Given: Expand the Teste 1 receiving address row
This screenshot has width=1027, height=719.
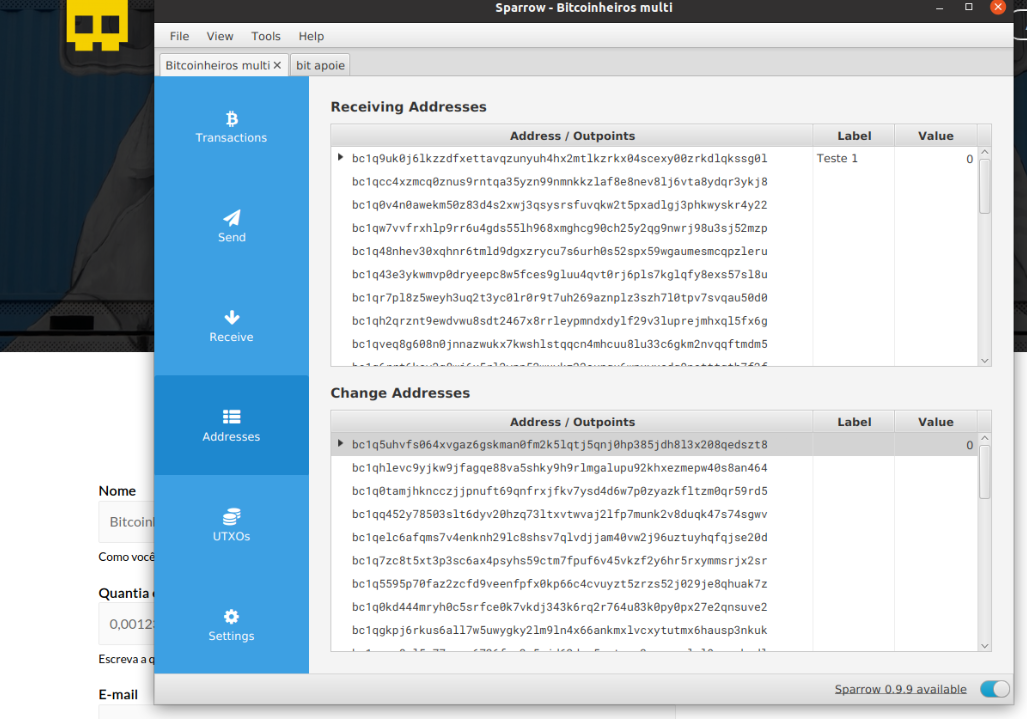Looking at the screenshot, I should point(340,157).
